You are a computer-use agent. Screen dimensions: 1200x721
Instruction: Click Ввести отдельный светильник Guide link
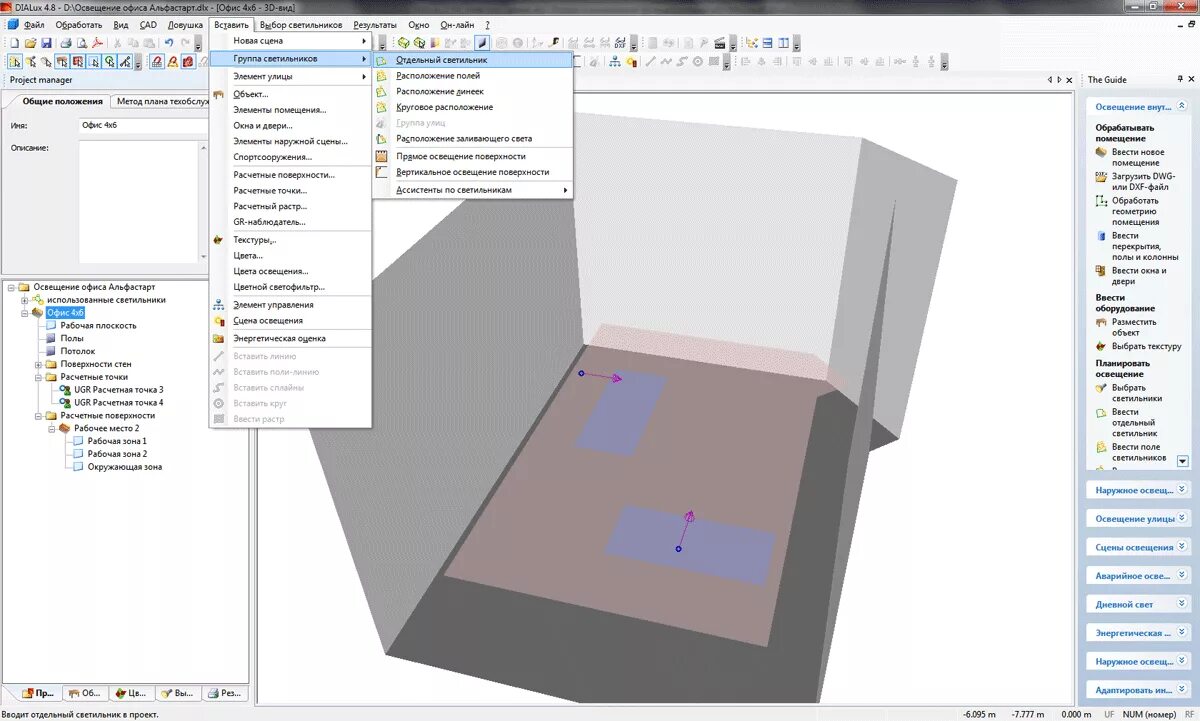(1135, 422)
